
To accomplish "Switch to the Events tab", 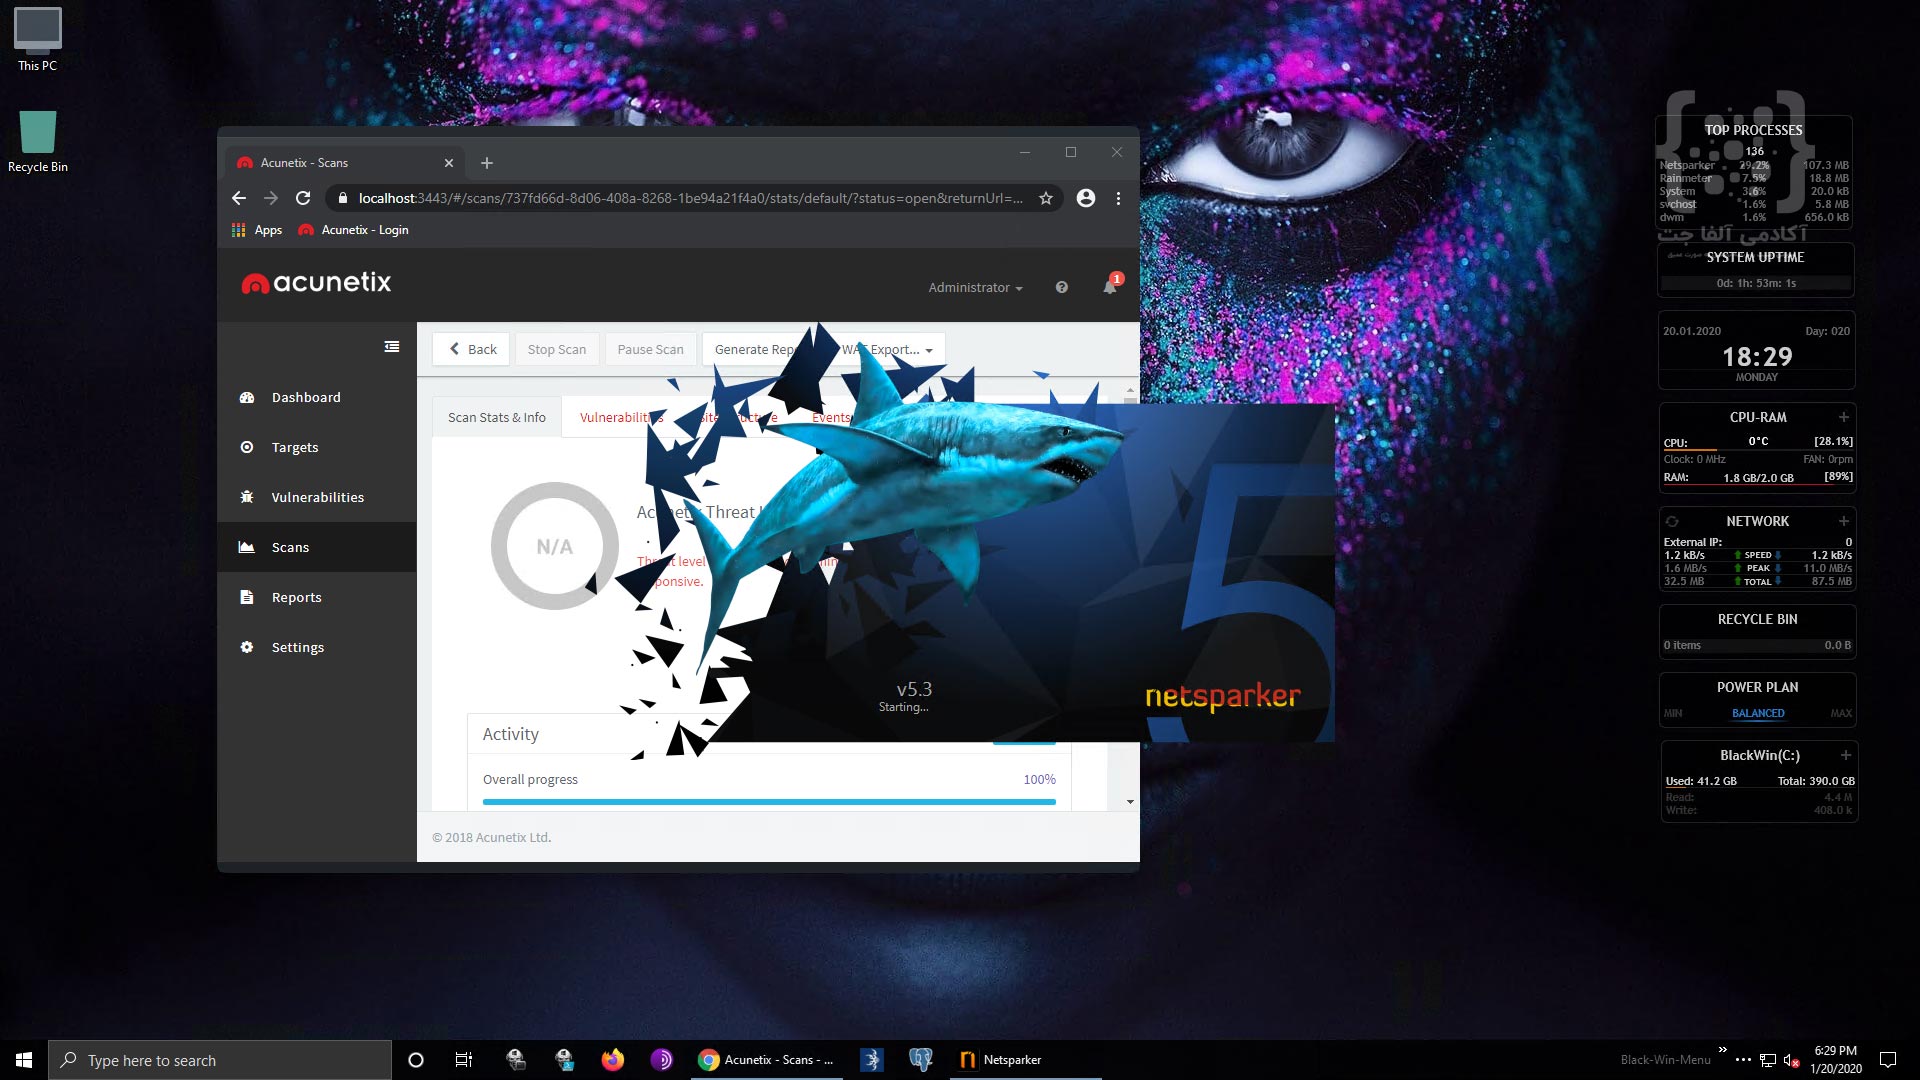I will [831, 417].
